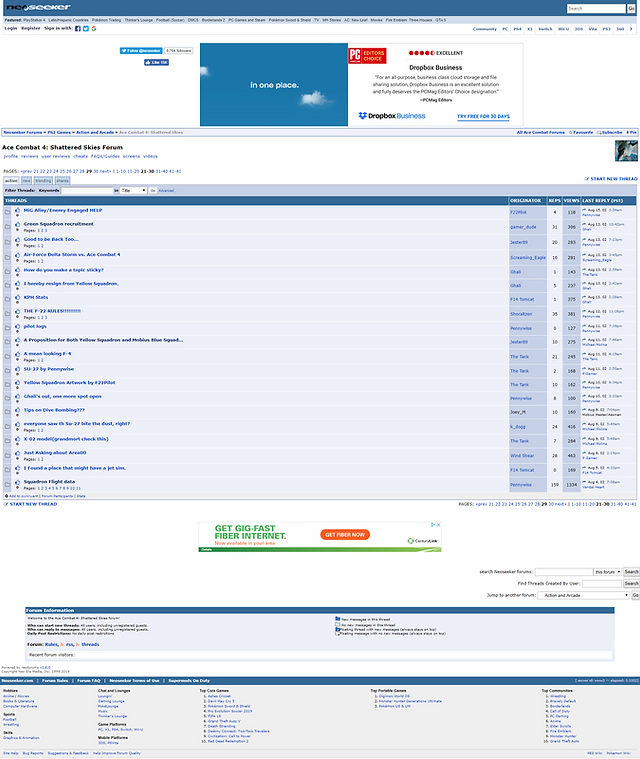Viewport: 640px width, 759px height.
Task: Click the filter threads Go button
Action: [153, 191]
